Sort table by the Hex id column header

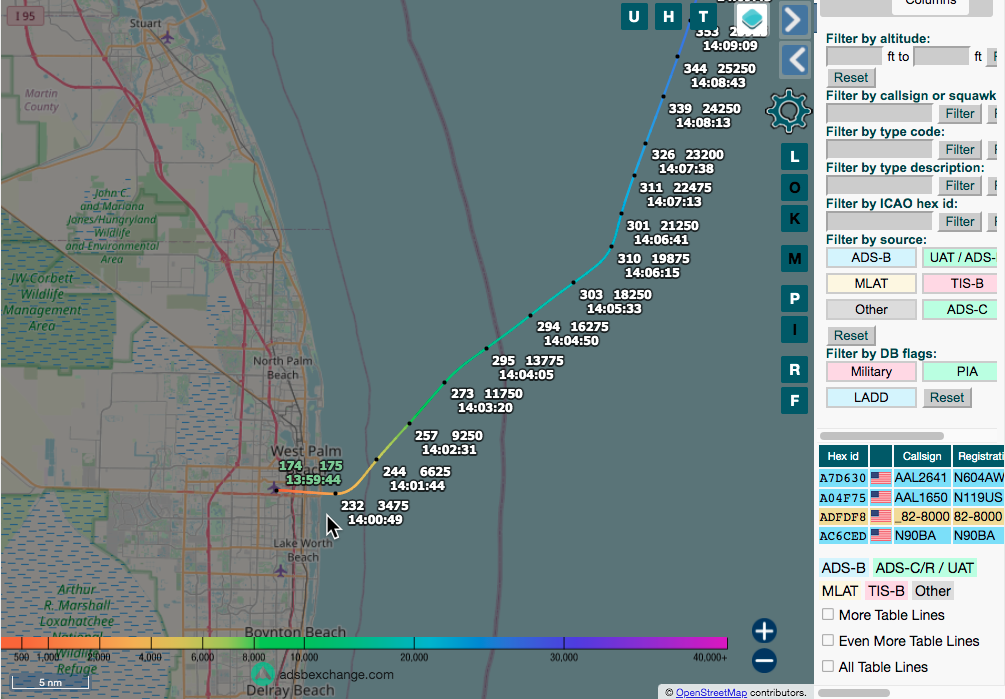(x=843, y=456)
